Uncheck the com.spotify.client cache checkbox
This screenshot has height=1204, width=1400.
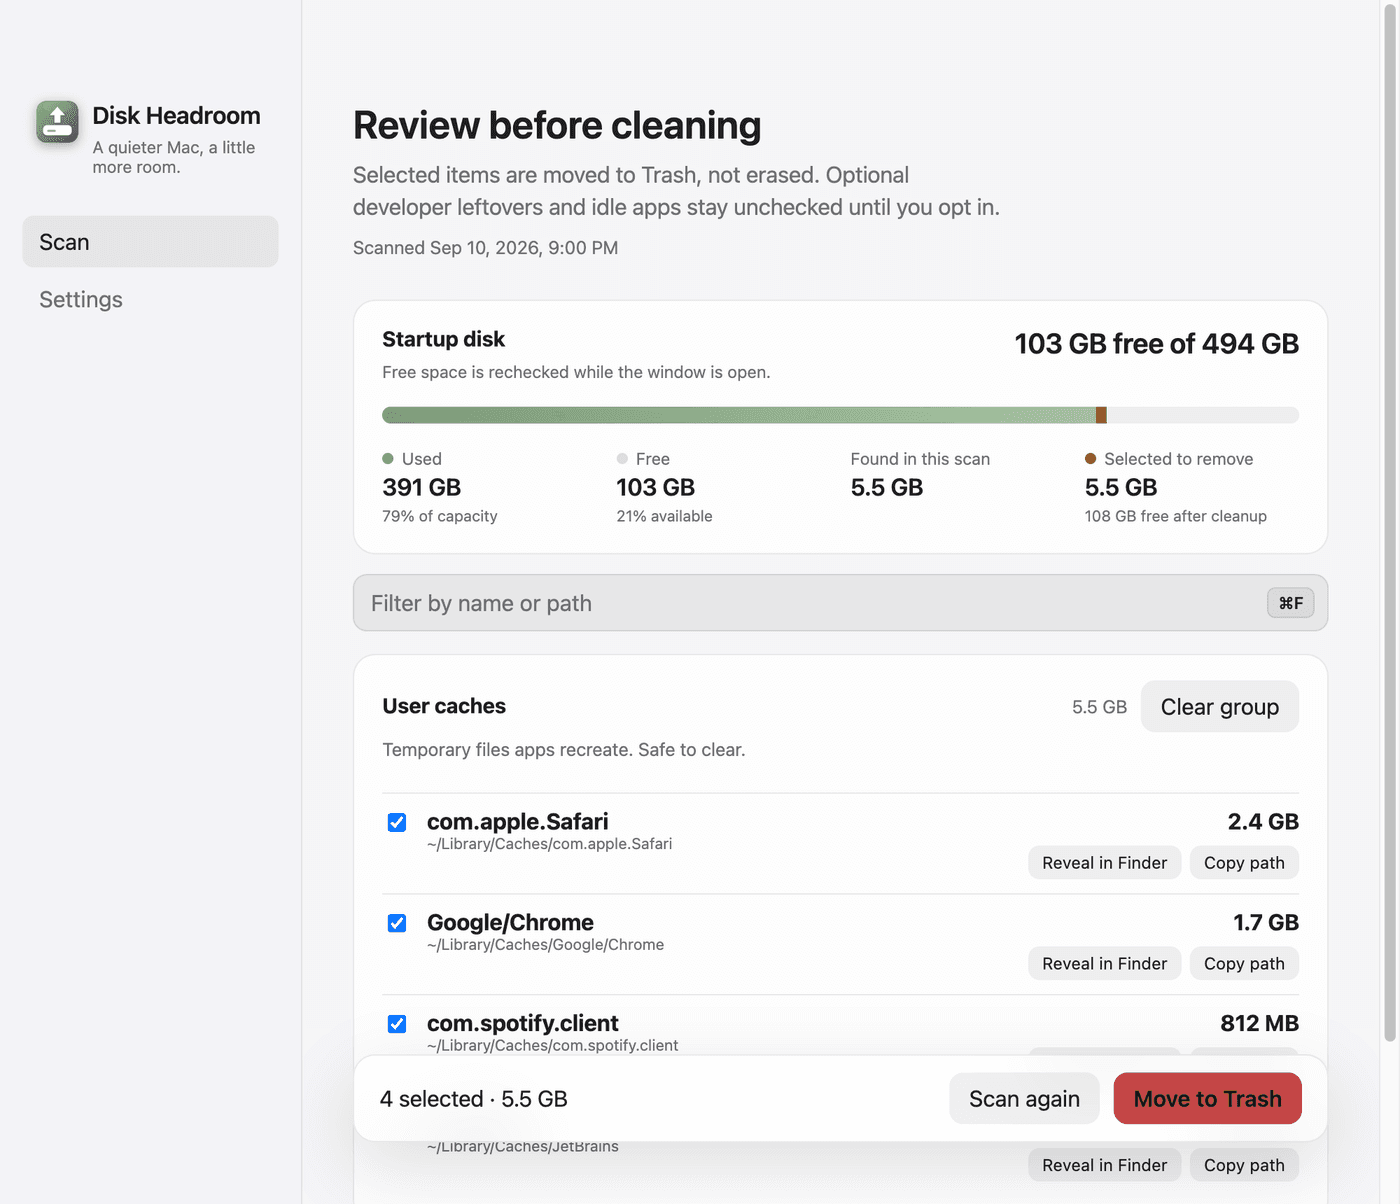coord(397,1024)
